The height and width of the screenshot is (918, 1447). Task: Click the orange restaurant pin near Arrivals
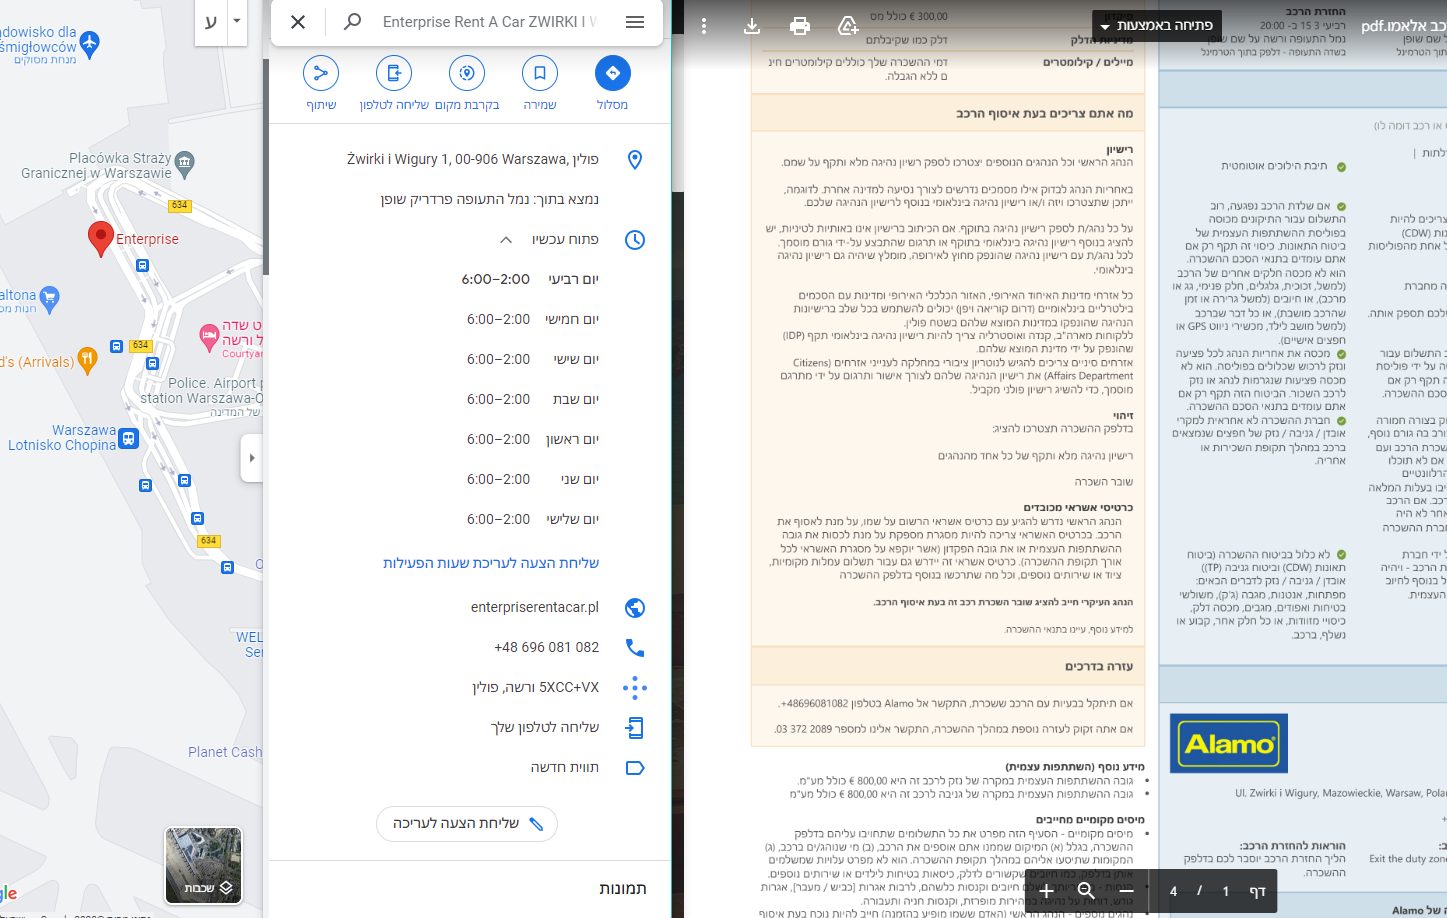click(x=87, y=360)
